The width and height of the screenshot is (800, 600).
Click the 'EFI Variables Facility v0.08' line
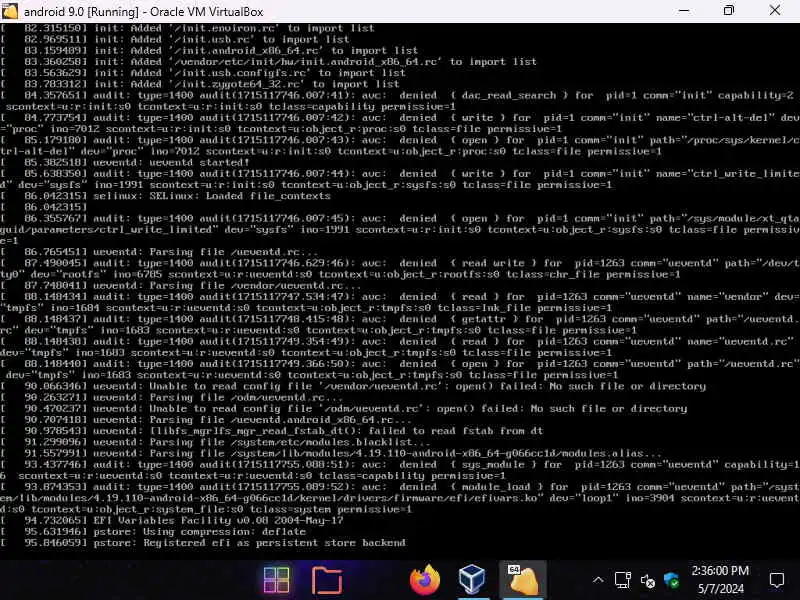click(172, 520)
